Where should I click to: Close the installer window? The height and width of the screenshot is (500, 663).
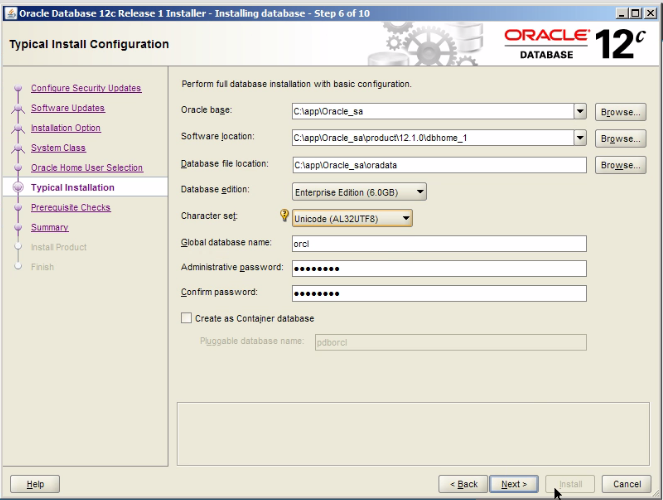(x=650, y=14)
